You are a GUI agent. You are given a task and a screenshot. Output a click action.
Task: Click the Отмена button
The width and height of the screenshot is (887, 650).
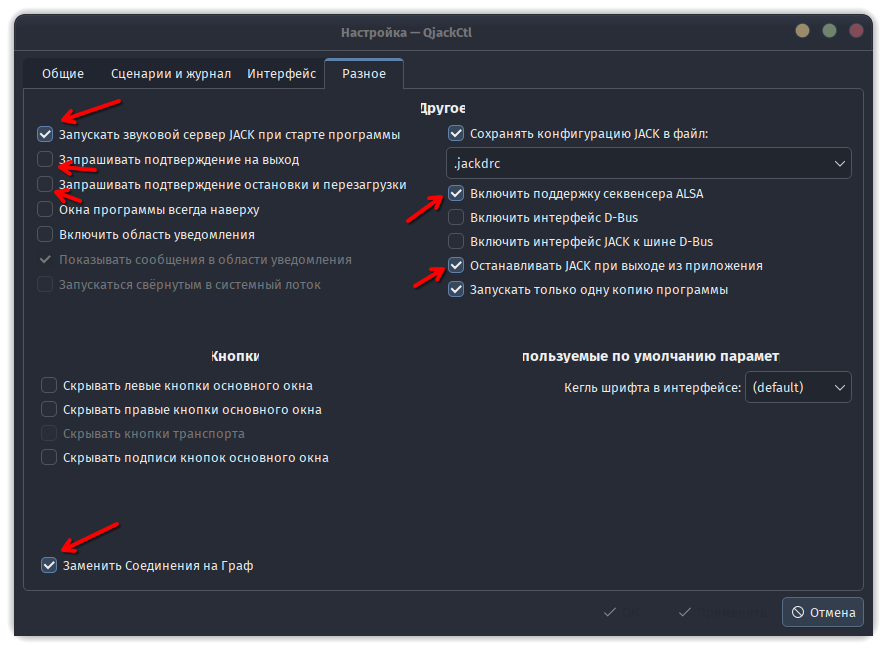coord(822,612)
